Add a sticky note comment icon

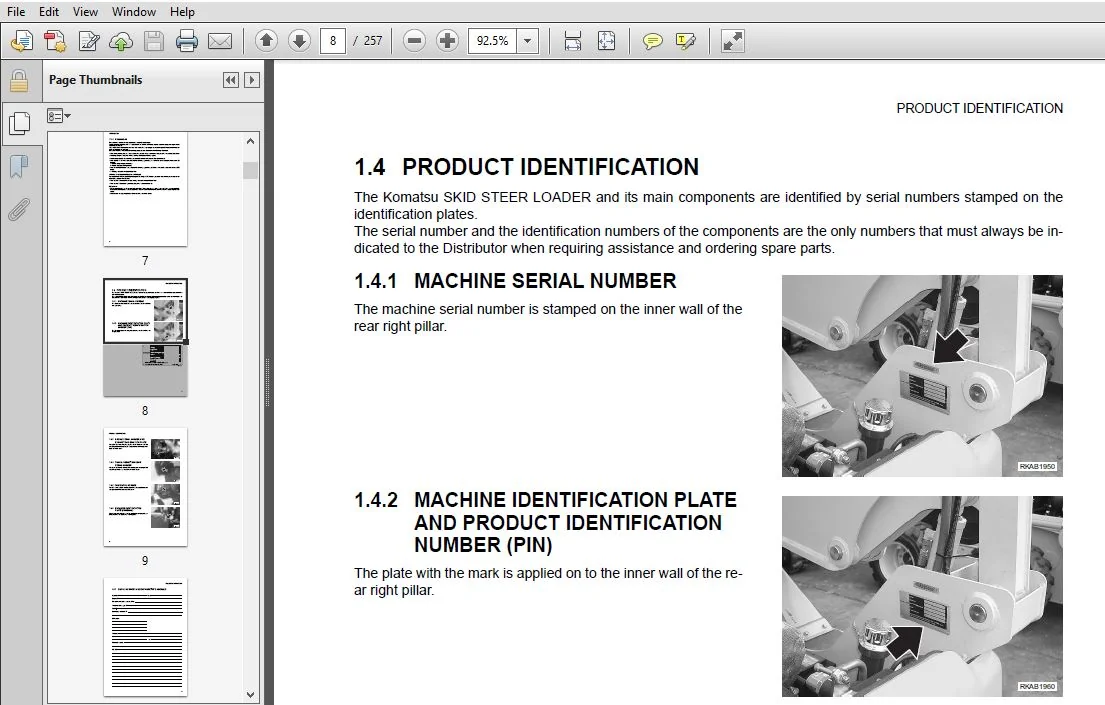tap(653, 41)
